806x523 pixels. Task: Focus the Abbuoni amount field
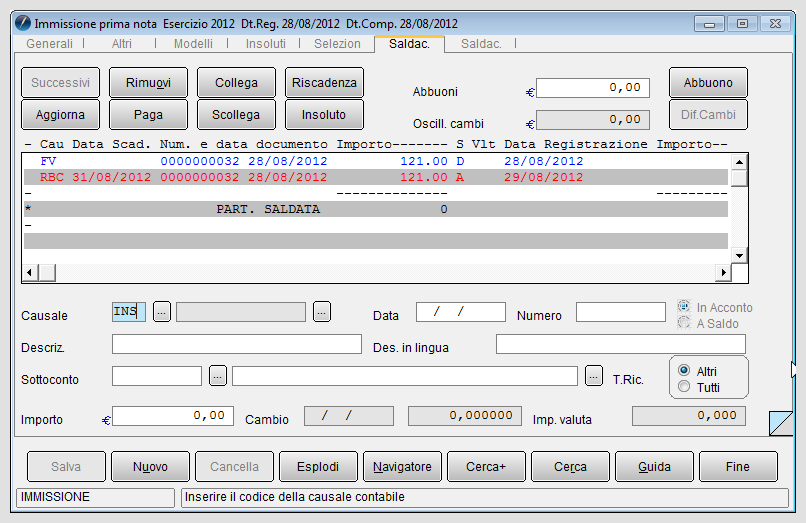pyautogui.click(x=593, y=87)
